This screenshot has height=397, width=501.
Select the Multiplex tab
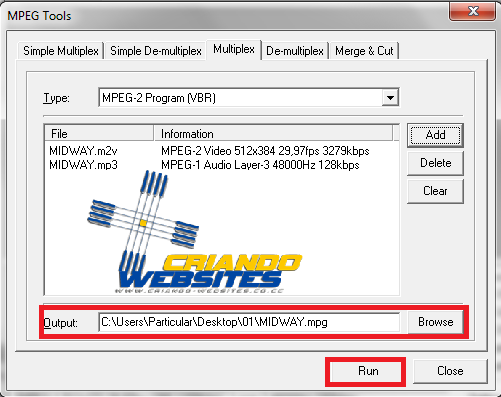click(234, 50)
